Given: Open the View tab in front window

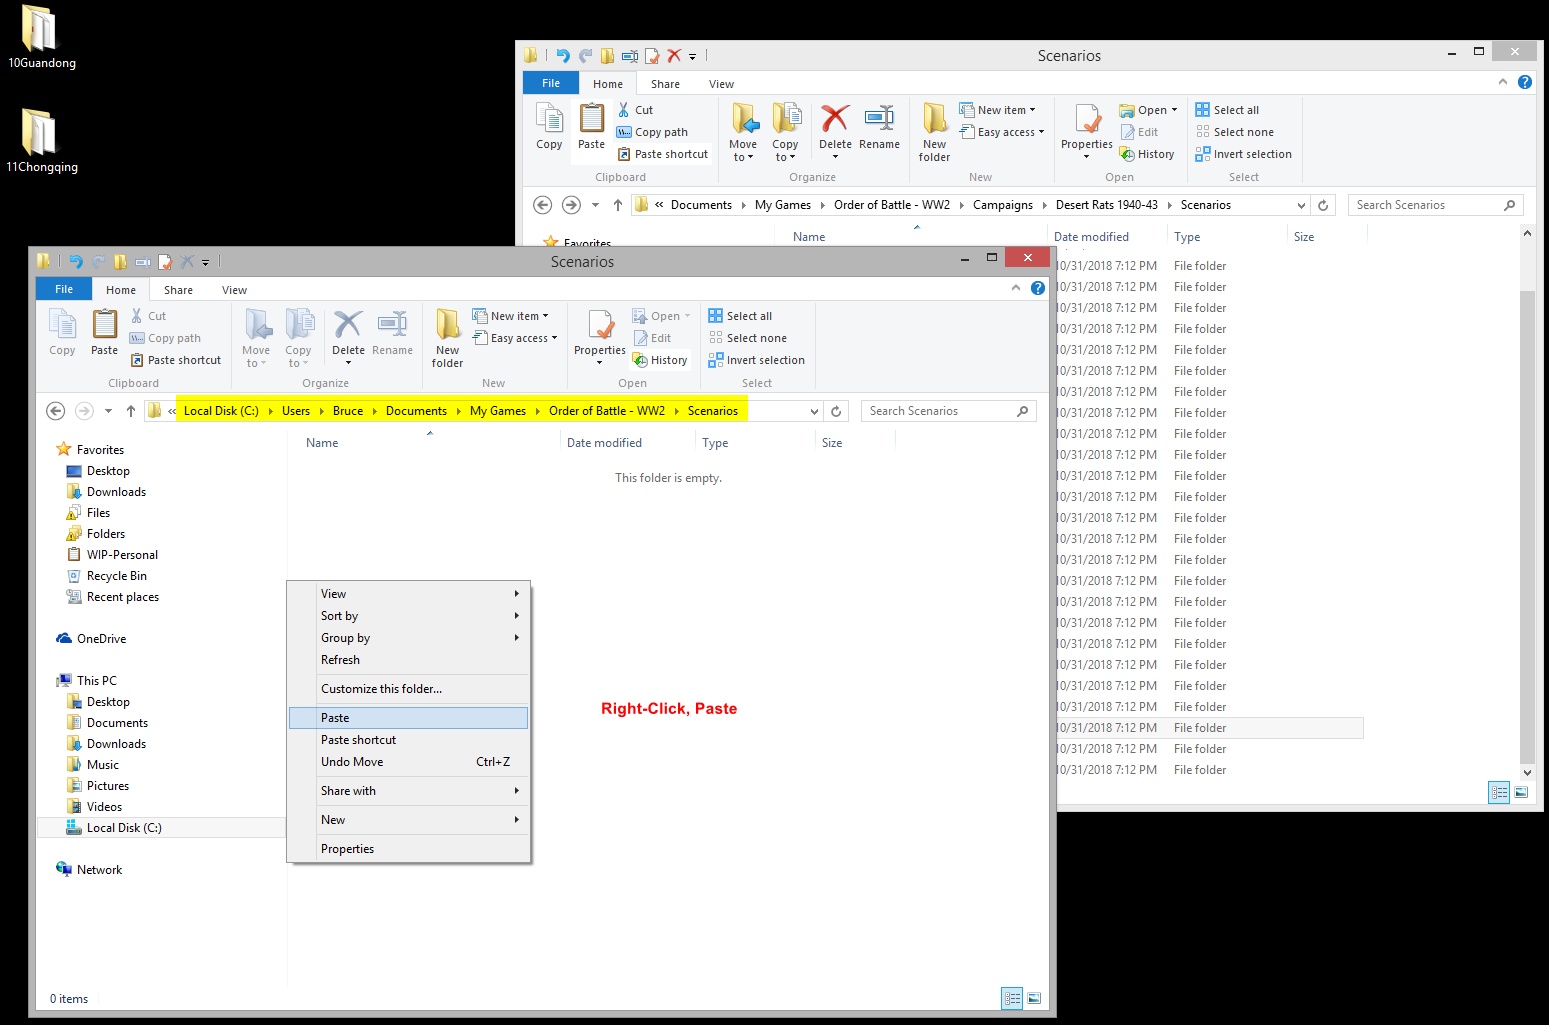Looking at the screenshot, I should tap(234, 290).
